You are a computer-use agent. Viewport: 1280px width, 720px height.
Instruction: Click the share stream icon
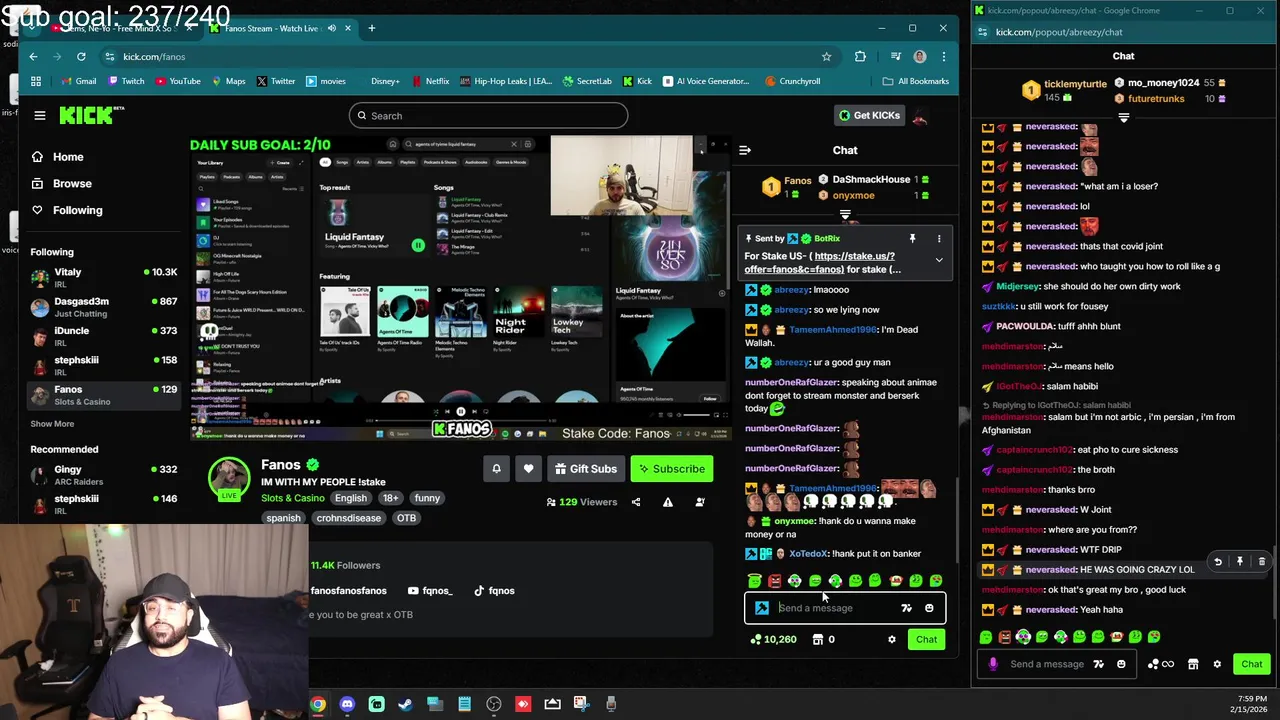click(x=636, y=502)
